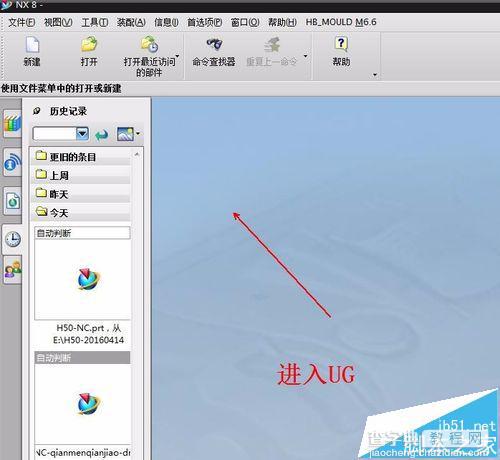Click the 新建 (New) file icon
This screenshot has width=500, height=460.
pos(32,45)
